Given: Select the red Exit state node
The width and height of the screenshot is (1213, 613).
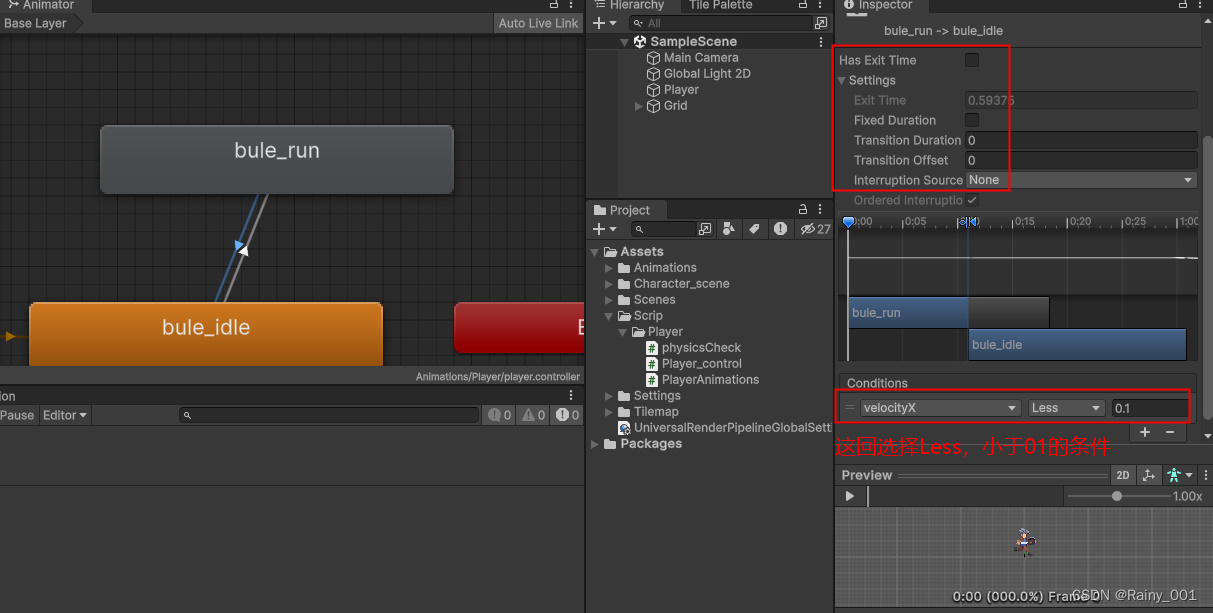Looking at the screenshot, I should click(519, 328).
